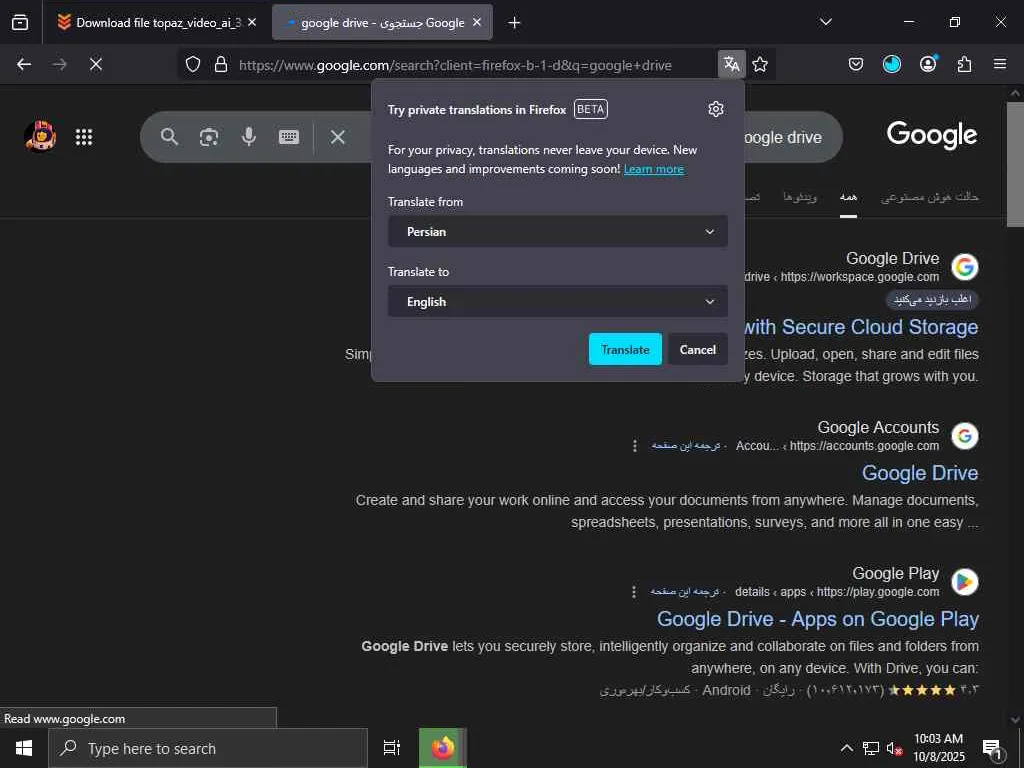Open Firefox account icon

[928, 64]
